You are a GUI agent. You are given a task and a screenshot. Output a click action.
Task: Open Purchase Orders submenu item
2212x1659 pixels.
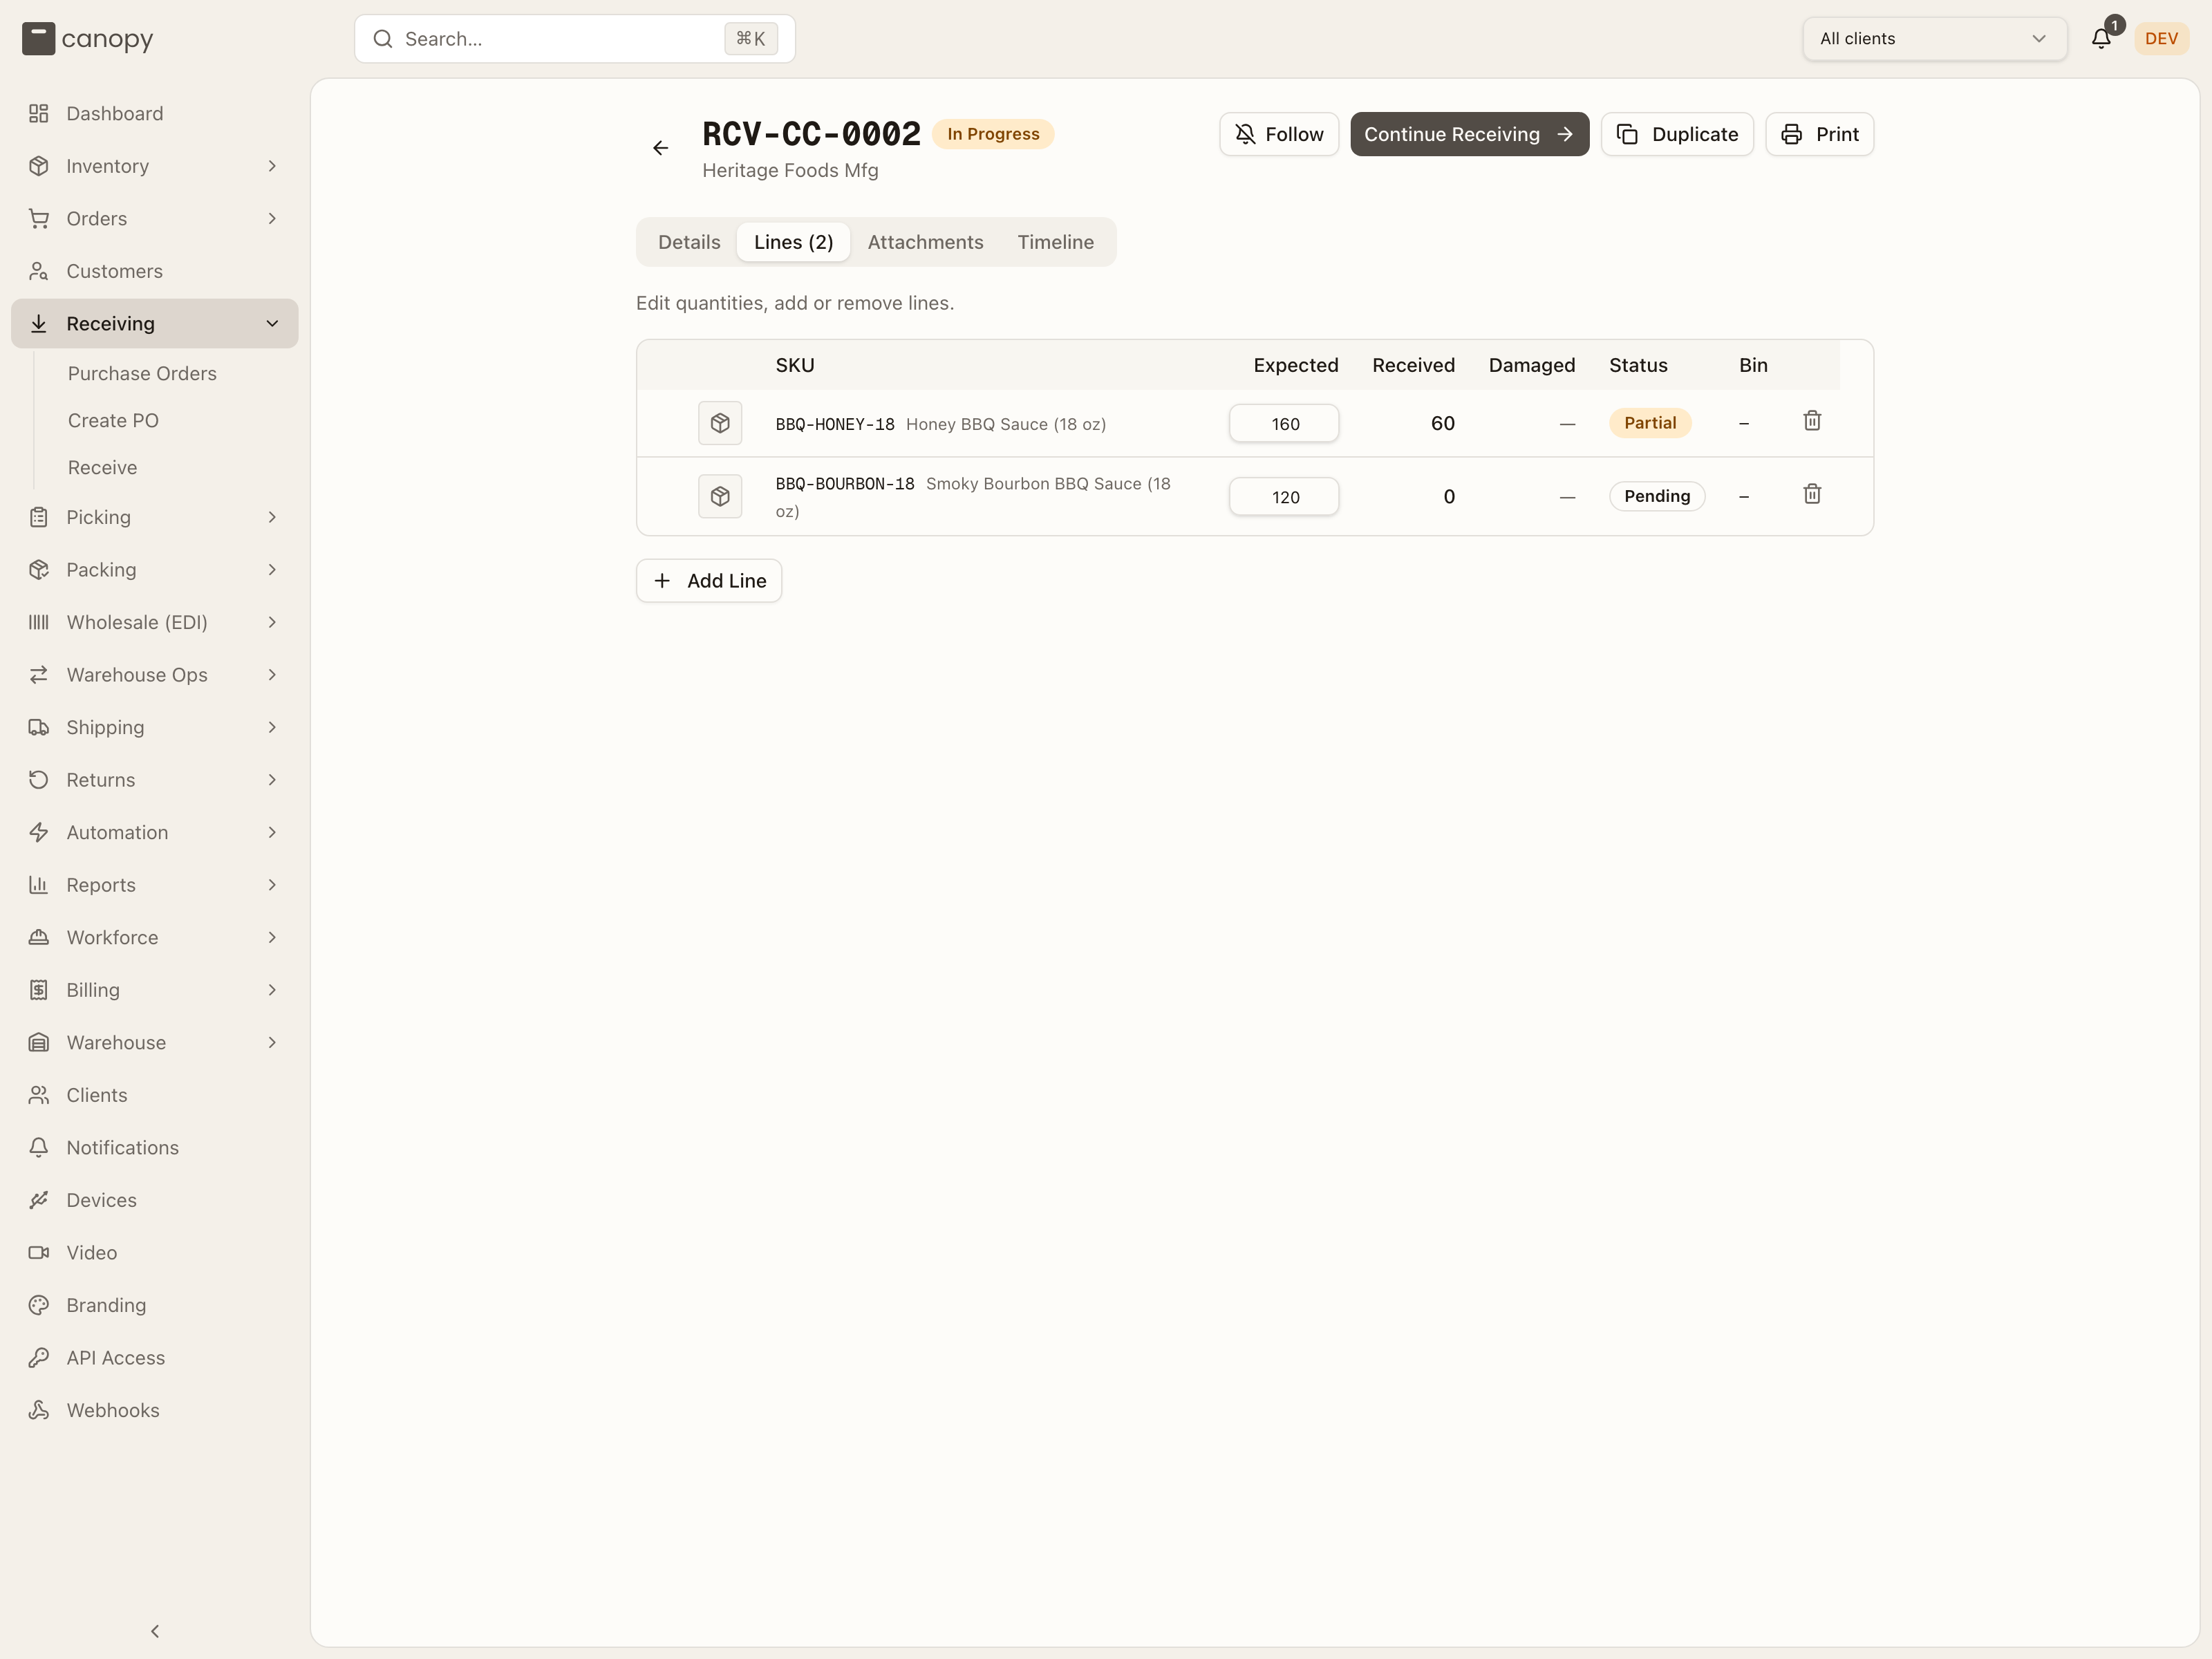point(142,374)
